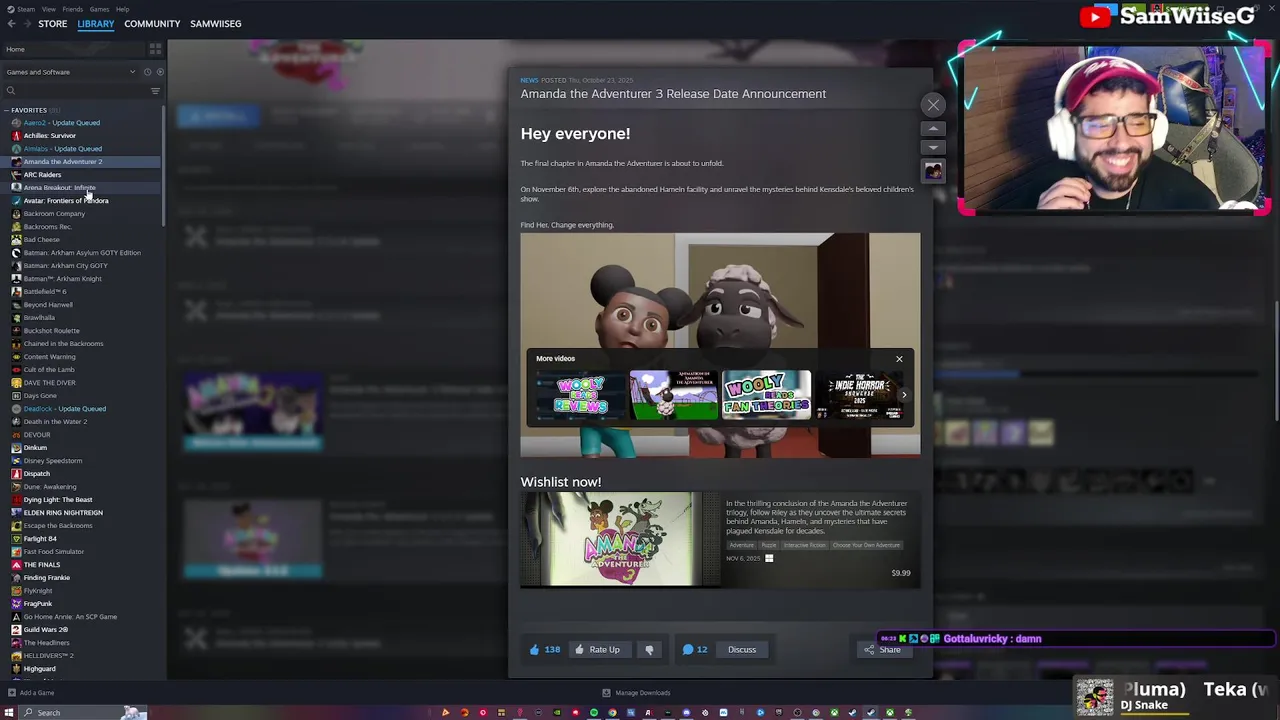Click the Share button
Viewport: 1280px width, 720px height.
click(883, 650)
